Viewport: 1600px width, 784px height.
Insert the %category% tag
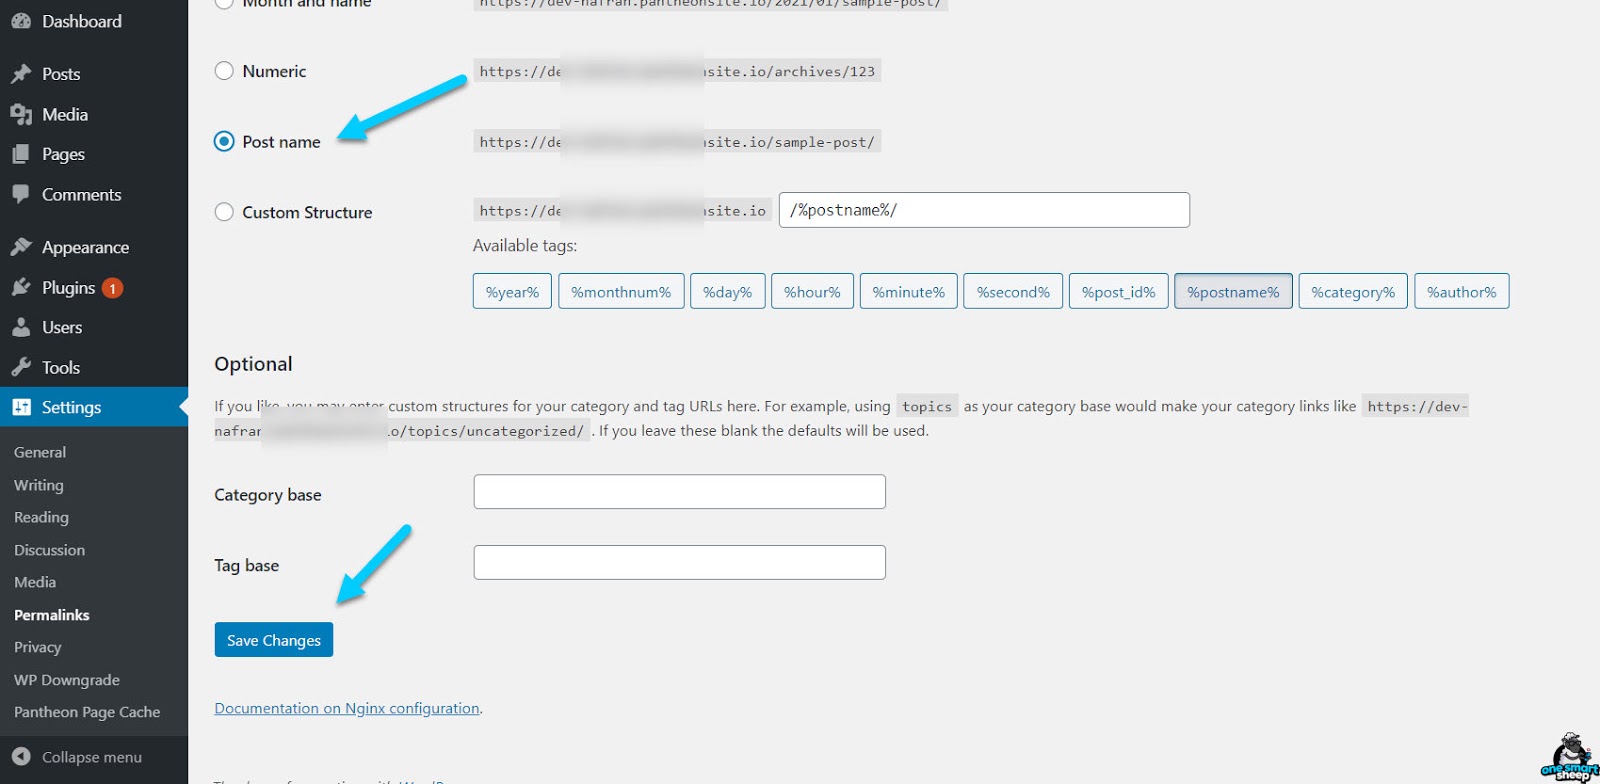tap(1353, 292)
